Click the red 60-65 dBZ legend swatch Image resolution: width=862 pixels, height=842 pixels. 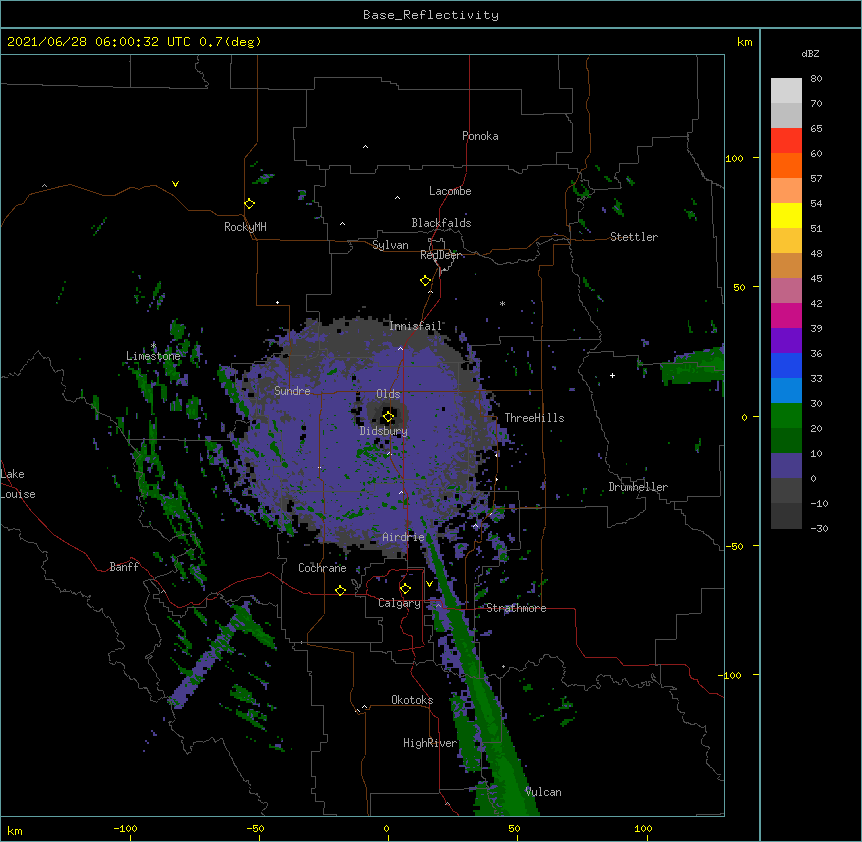[786, 141]
